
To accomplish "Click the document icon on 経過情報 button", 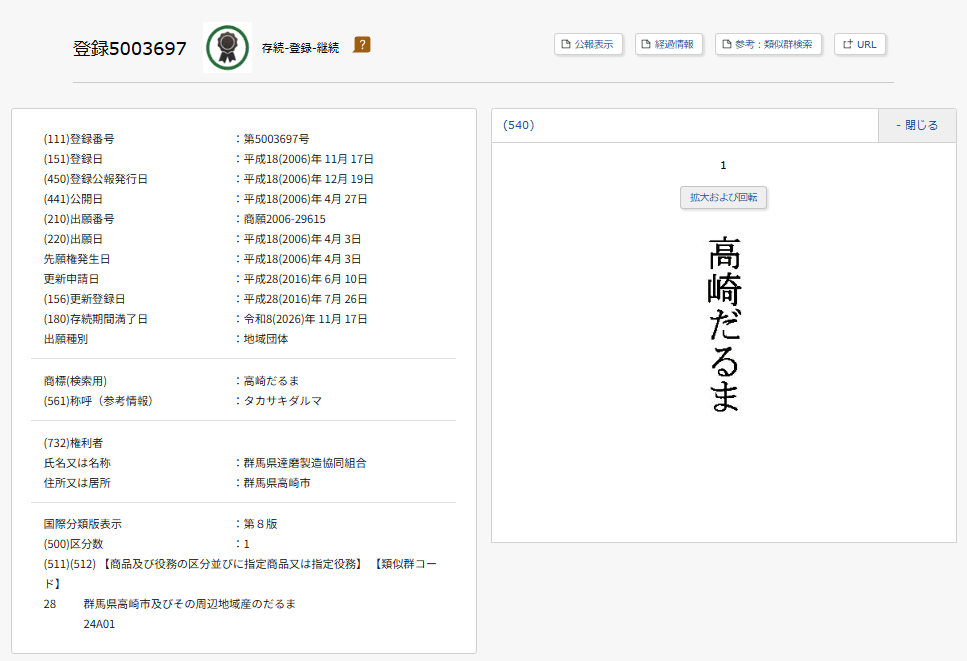I will pos(647,44).
